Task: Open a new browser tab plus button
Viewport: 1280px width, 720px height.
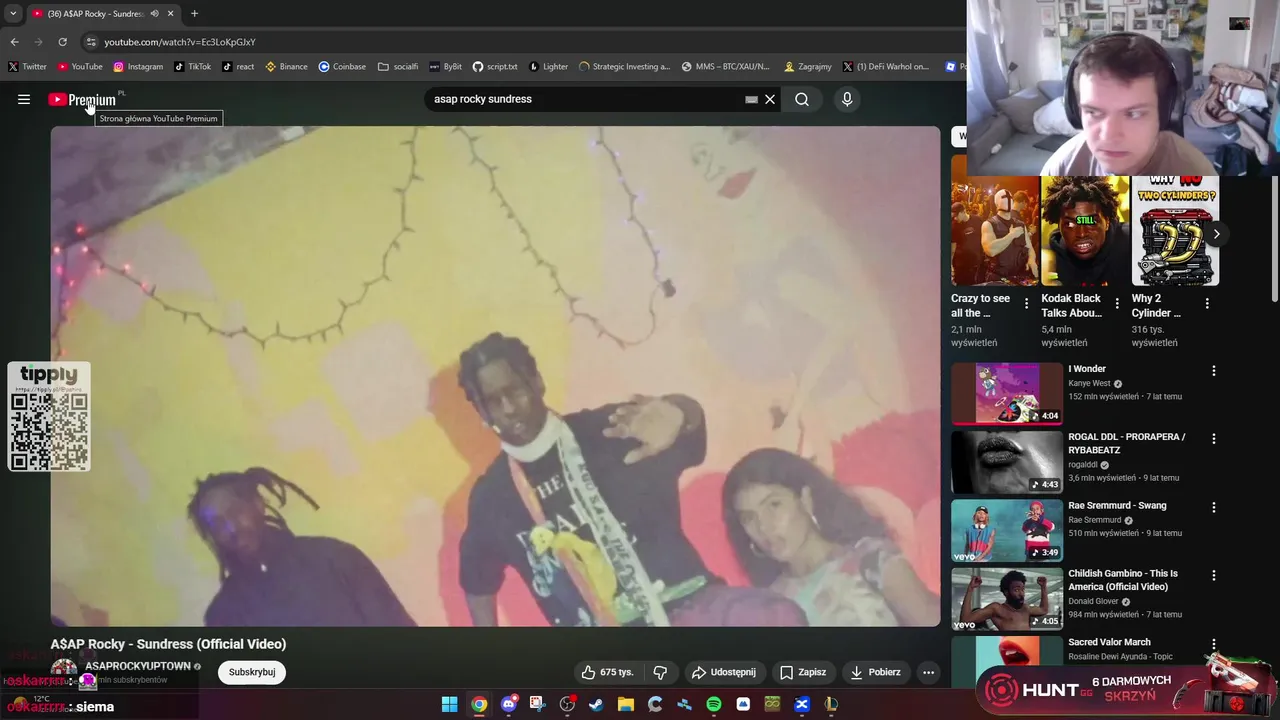Action: point(194,14)
